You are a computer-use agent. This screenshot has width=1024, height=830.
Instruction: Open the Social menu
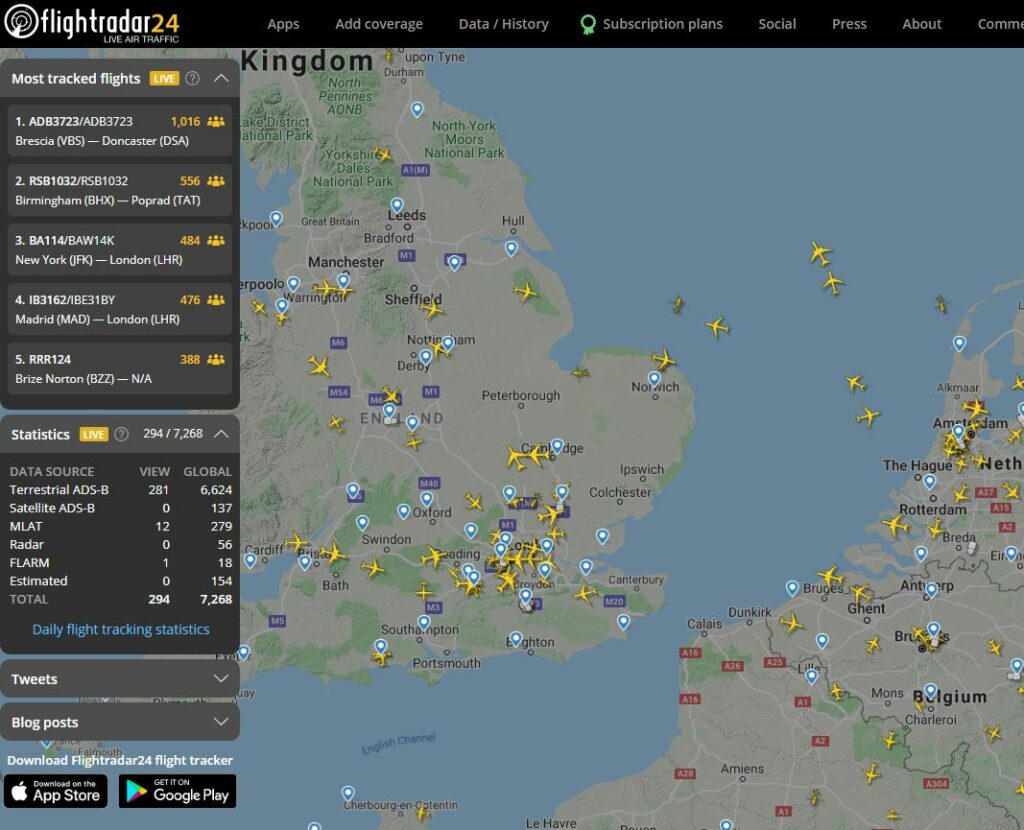tap(777, 24)
